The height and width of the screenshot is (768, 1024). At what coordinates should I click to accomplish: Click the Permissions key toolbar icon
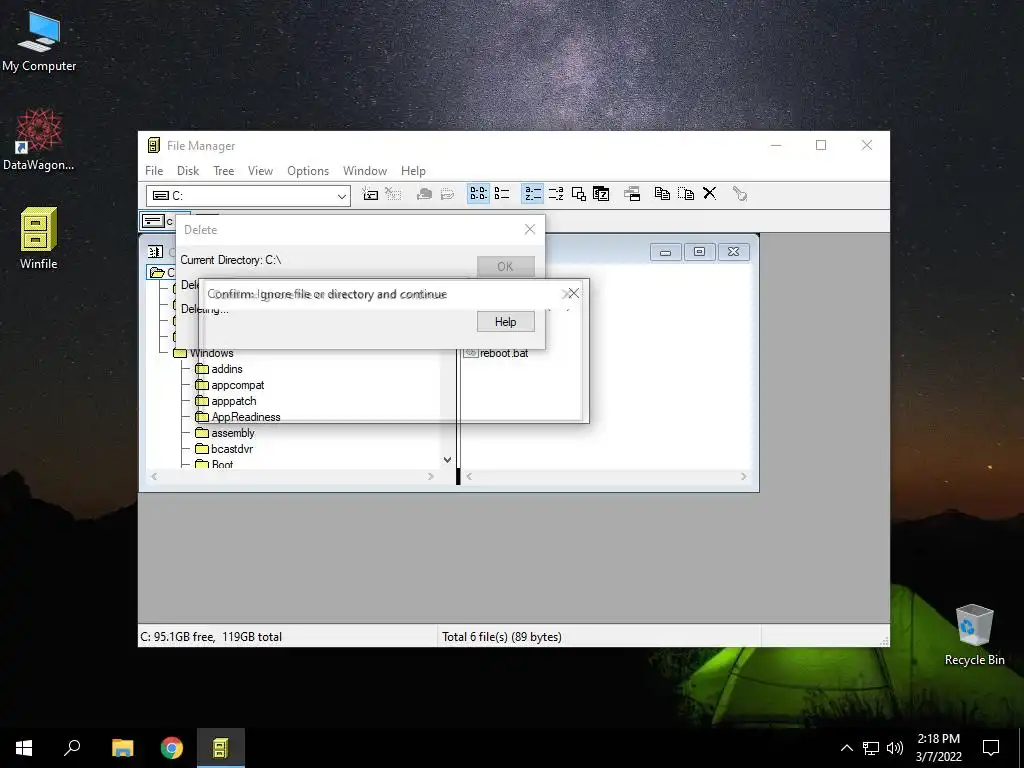[x=740, y=194]
